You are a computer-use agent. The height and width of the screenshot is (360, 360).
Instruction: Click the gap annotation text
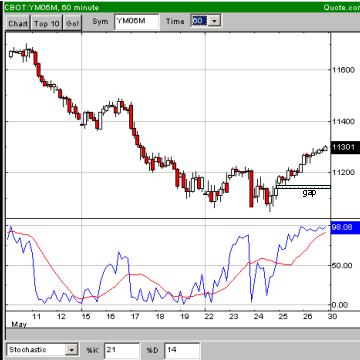click(x=309, y=193)
